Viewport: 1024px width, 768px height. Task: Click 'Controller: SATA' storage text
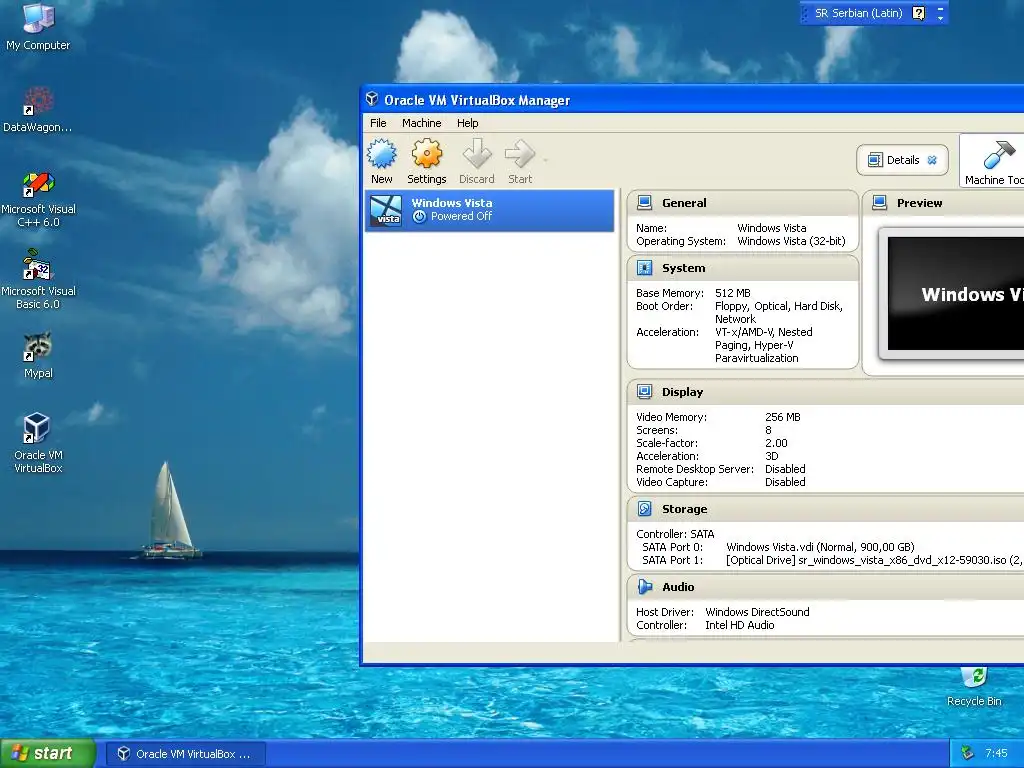coord(675,534)
